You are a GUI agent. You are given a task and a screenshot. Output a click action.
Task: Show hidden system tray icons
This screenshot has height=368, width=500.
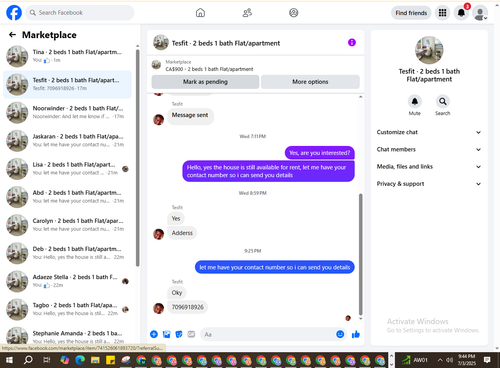click(x=440, y=360)
